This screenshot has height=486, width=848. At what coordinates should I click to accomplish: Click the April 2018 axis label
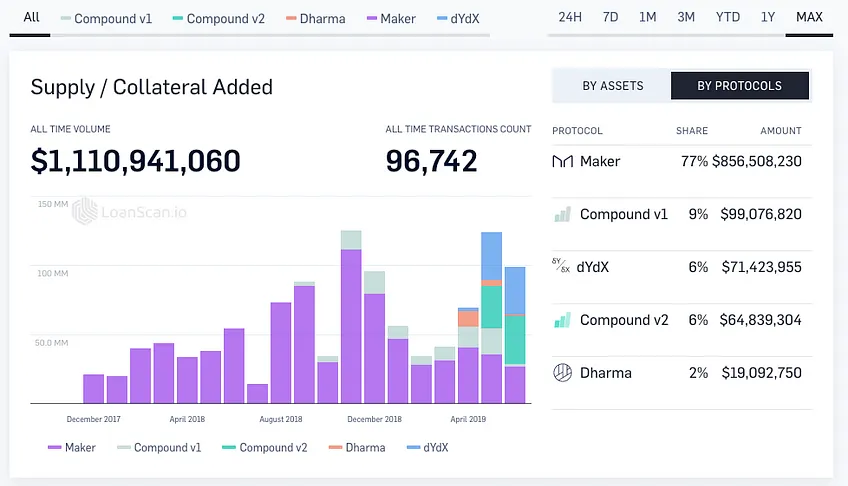[187, 419]
